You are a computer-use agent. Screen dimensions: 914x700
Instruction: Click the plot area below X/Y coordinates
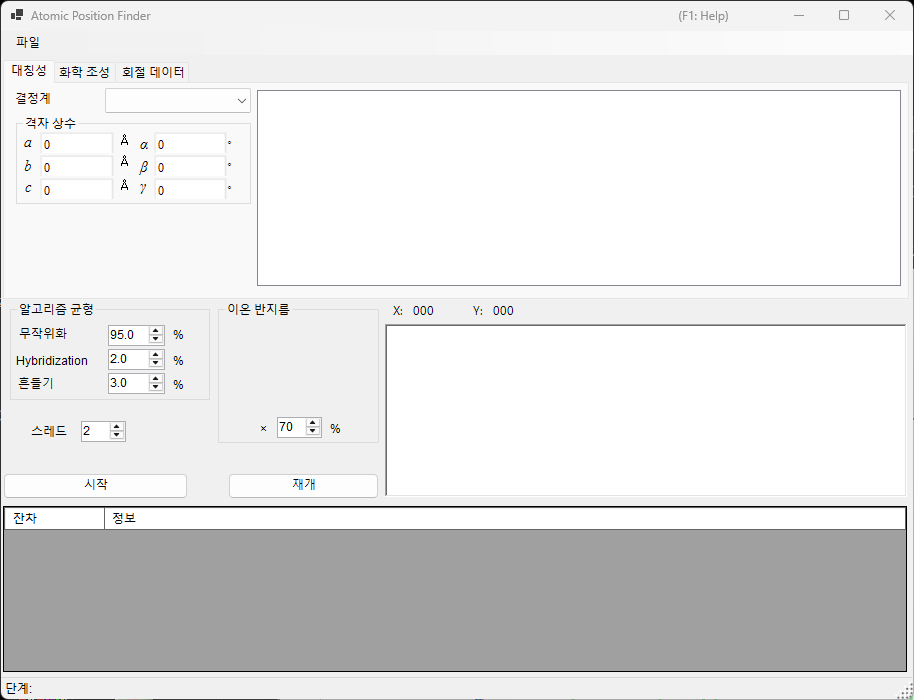[646, 410]
